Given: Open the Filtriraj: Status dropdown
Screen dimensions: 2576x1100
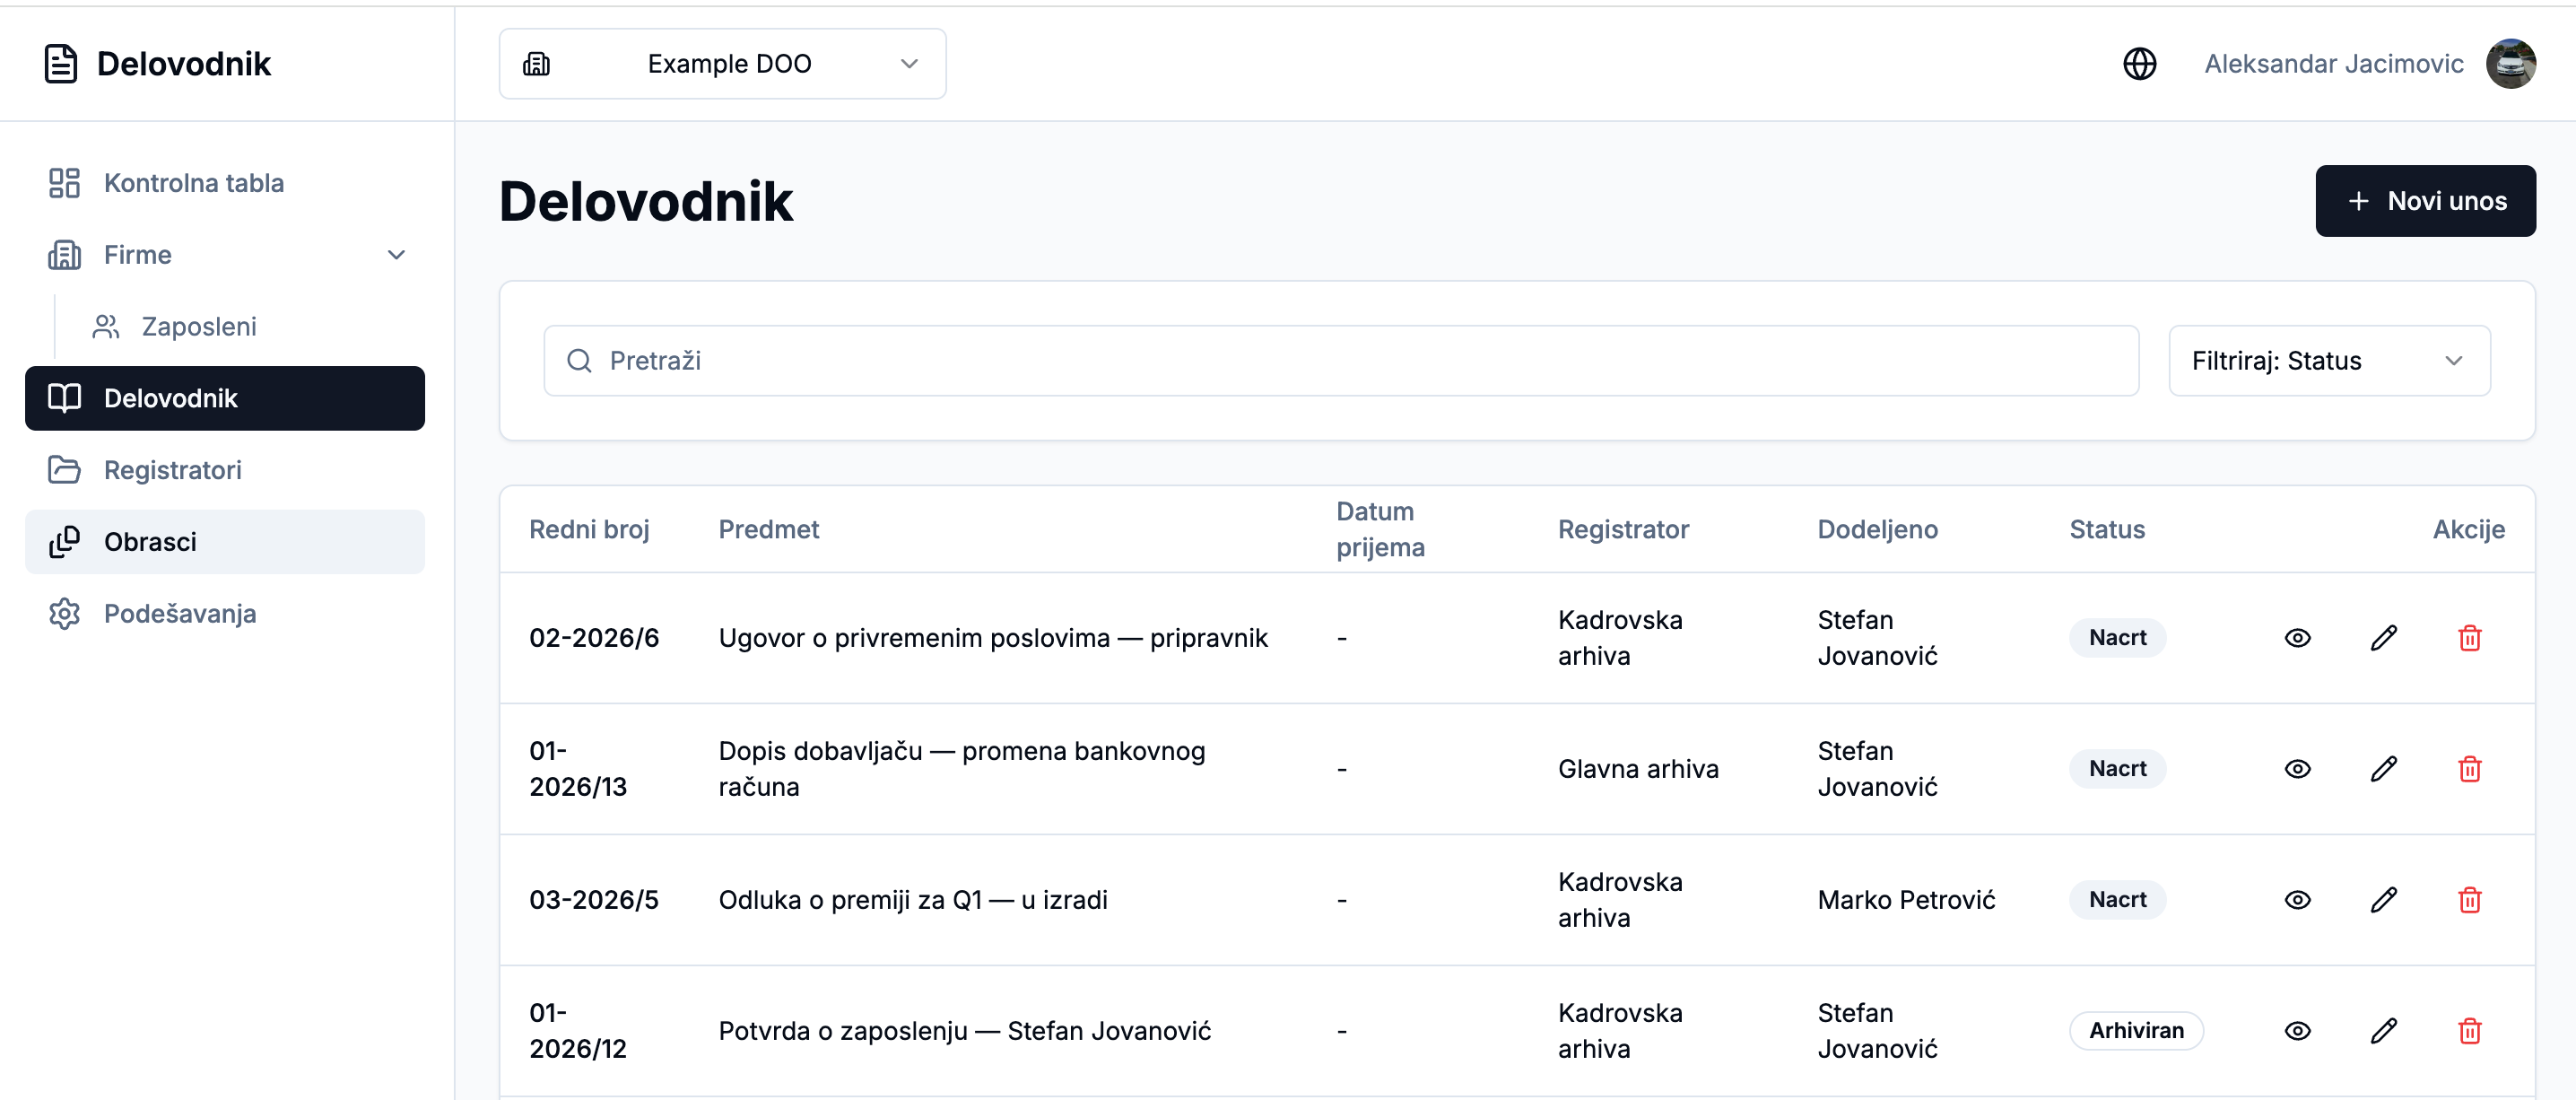Looking at the screenshot, I should [x=2329, y=361].
